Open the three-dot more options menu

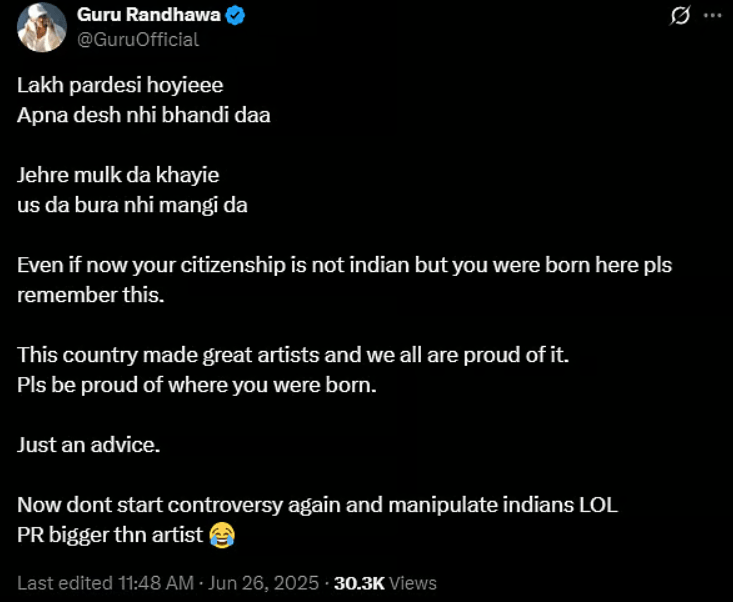(x=712, y=15)
